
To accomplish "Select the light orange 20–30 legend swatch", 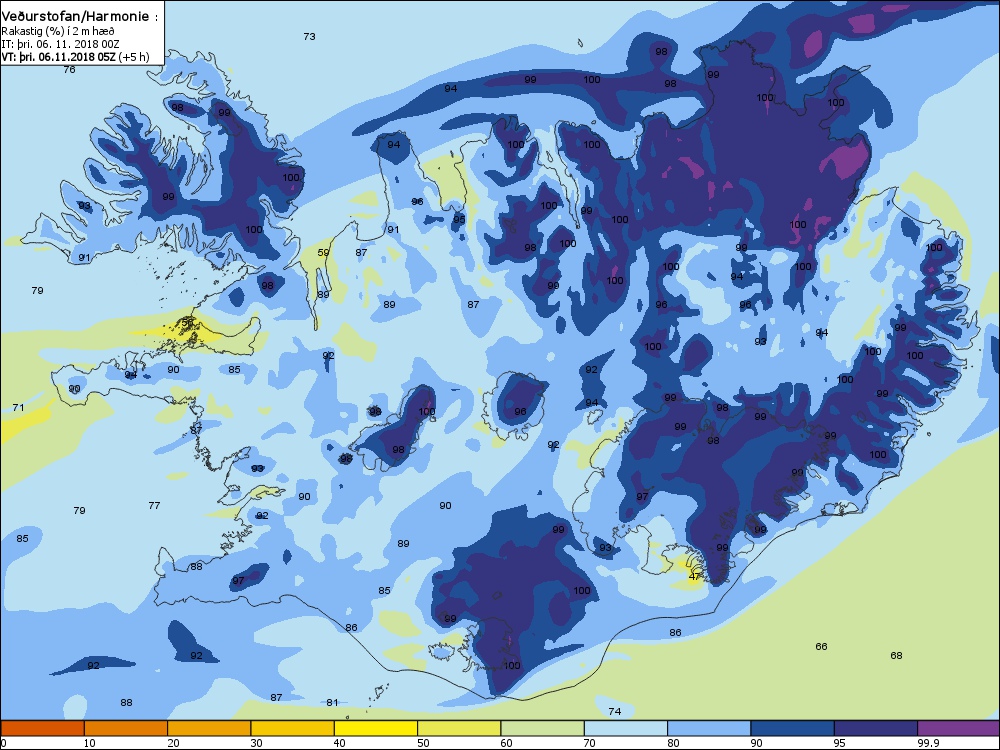I will [209, 728].
